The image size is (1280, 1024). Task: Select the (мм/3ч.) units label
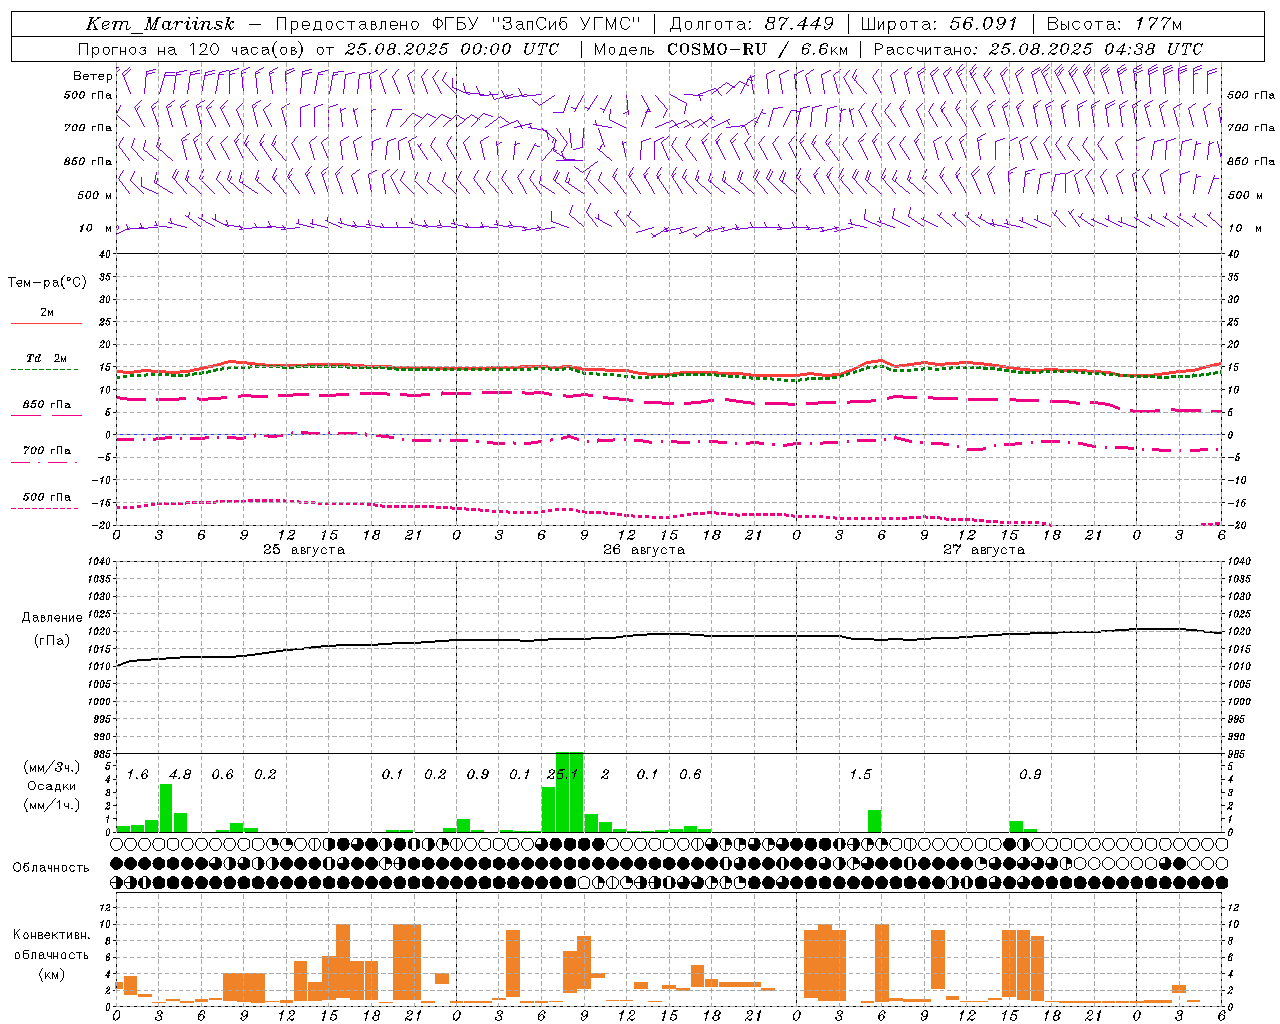pyautogui.click(x=51, y=767)
